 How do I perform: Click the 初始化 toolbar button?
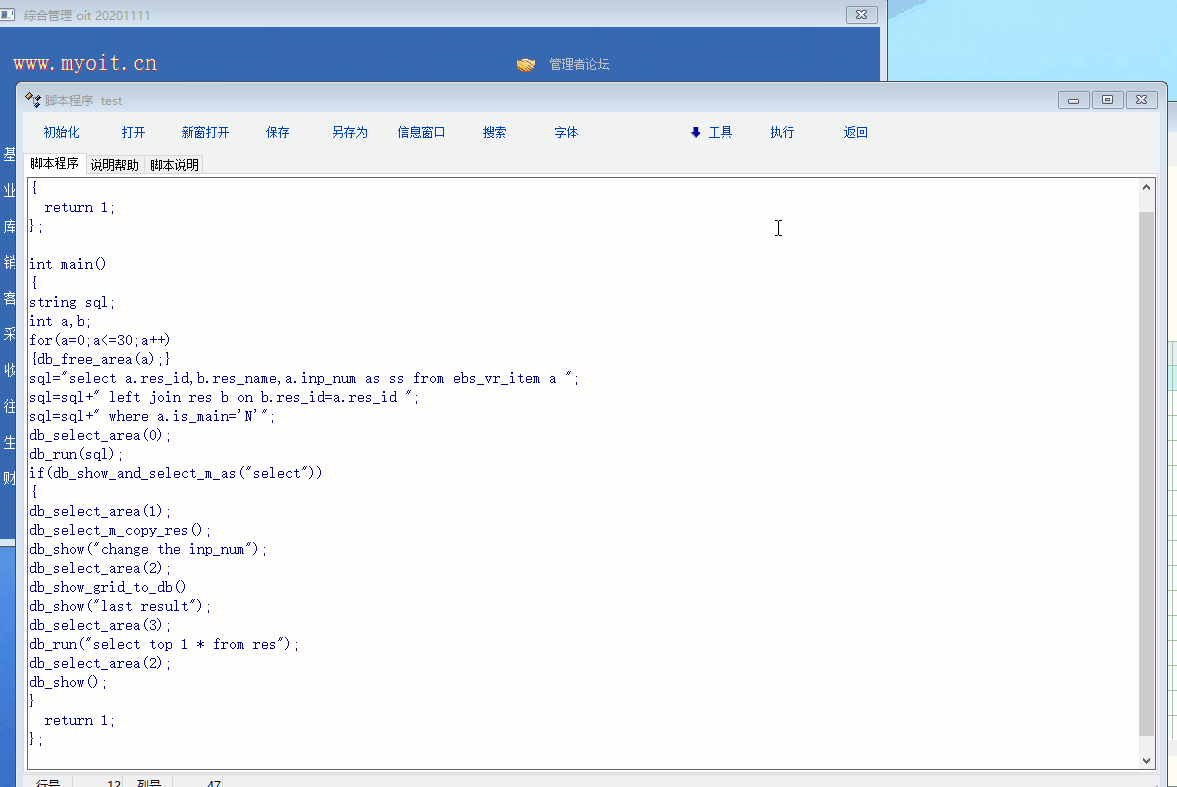pyautogui.click(x=61, y=132)
